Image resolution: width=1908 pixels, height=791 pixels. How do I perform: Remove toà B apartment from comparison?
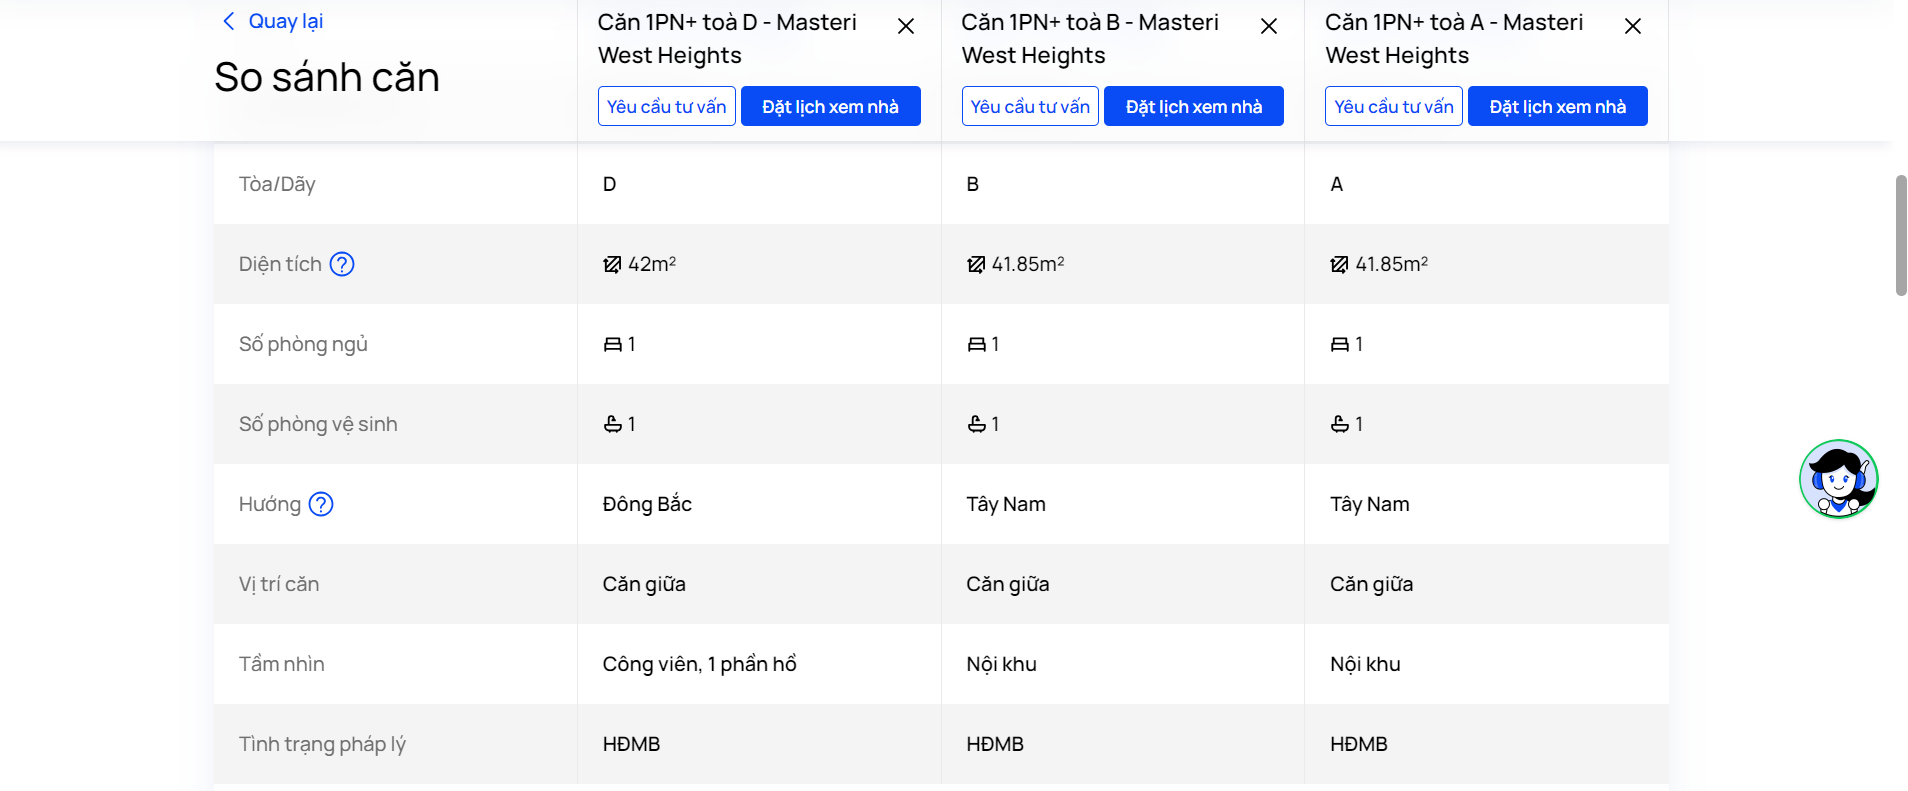(1269, 26)
